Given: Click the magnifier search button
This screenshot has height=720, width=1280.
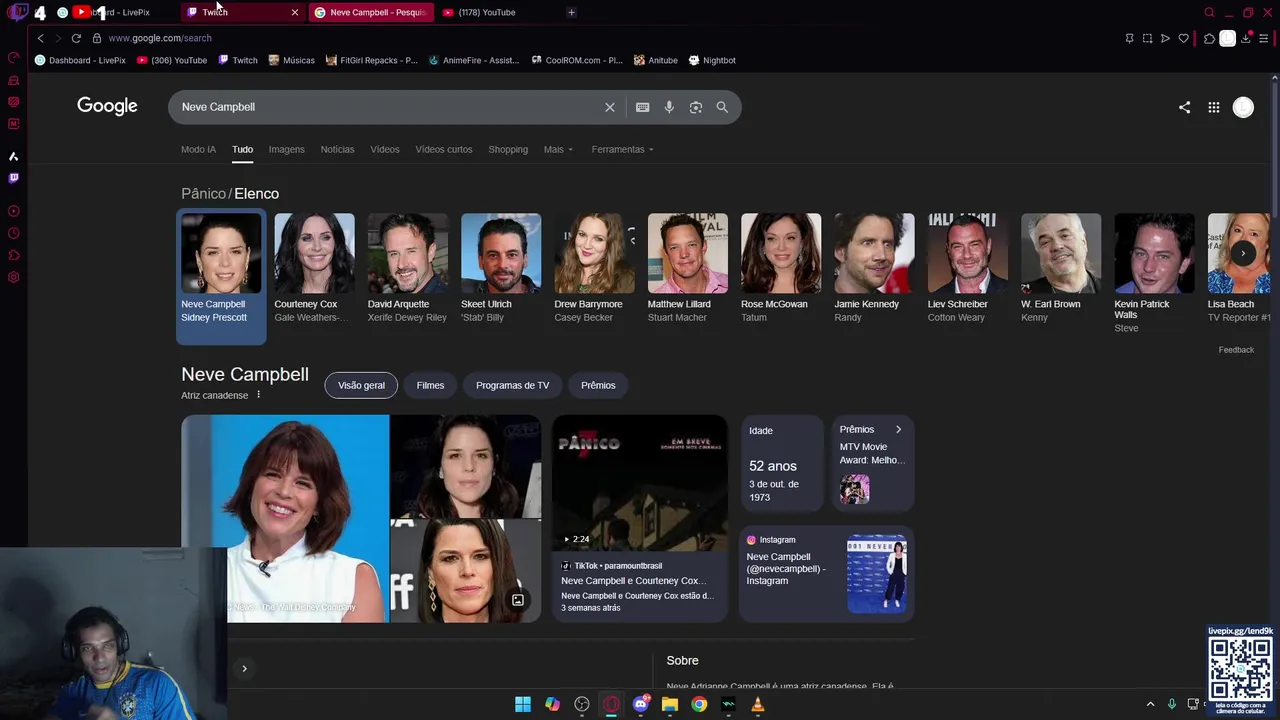Looking at the screenshot, I should (722, 107).
